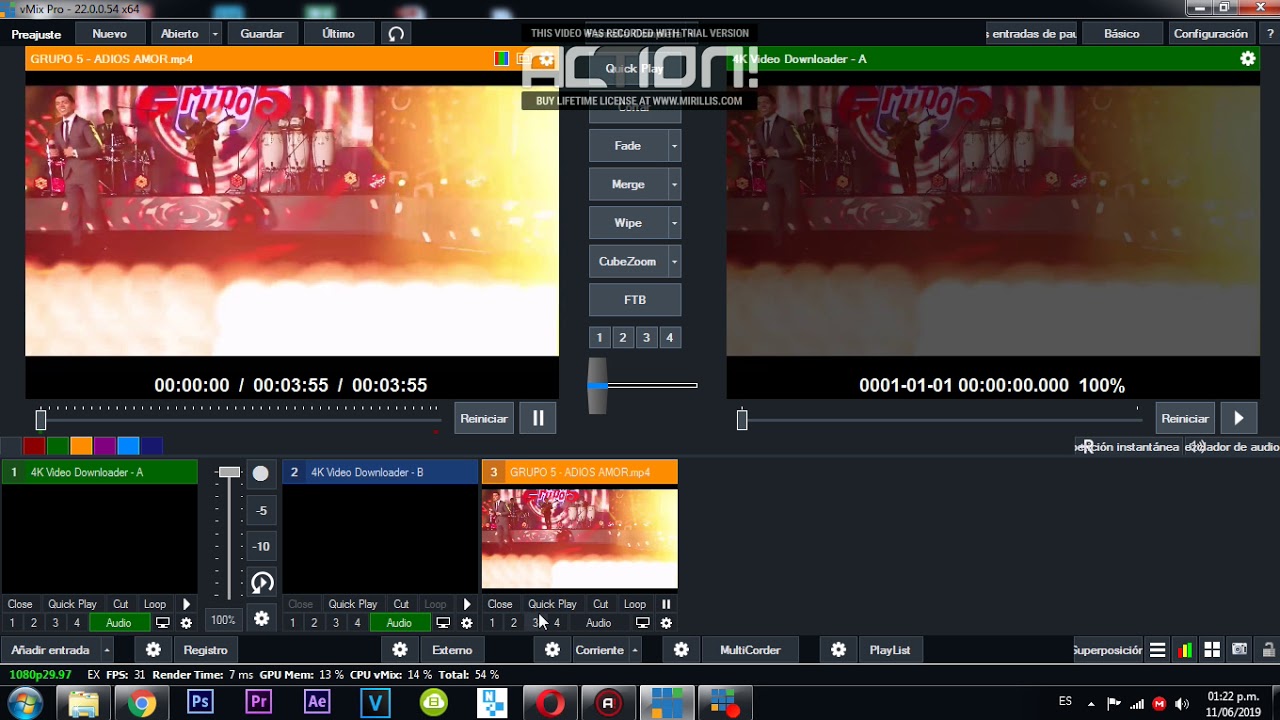Click headphones/reset icon in audio strip

[262, 582]
